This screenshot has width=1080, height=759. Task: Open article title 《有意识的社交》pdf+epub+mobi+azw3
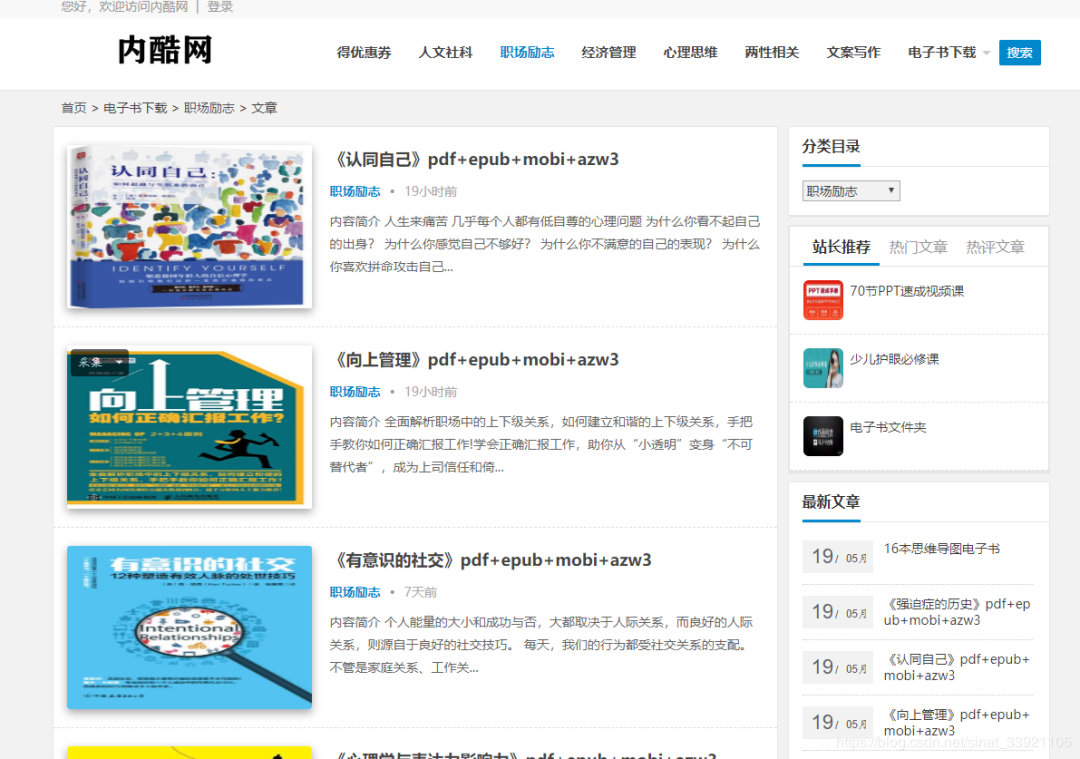[491, 560]
